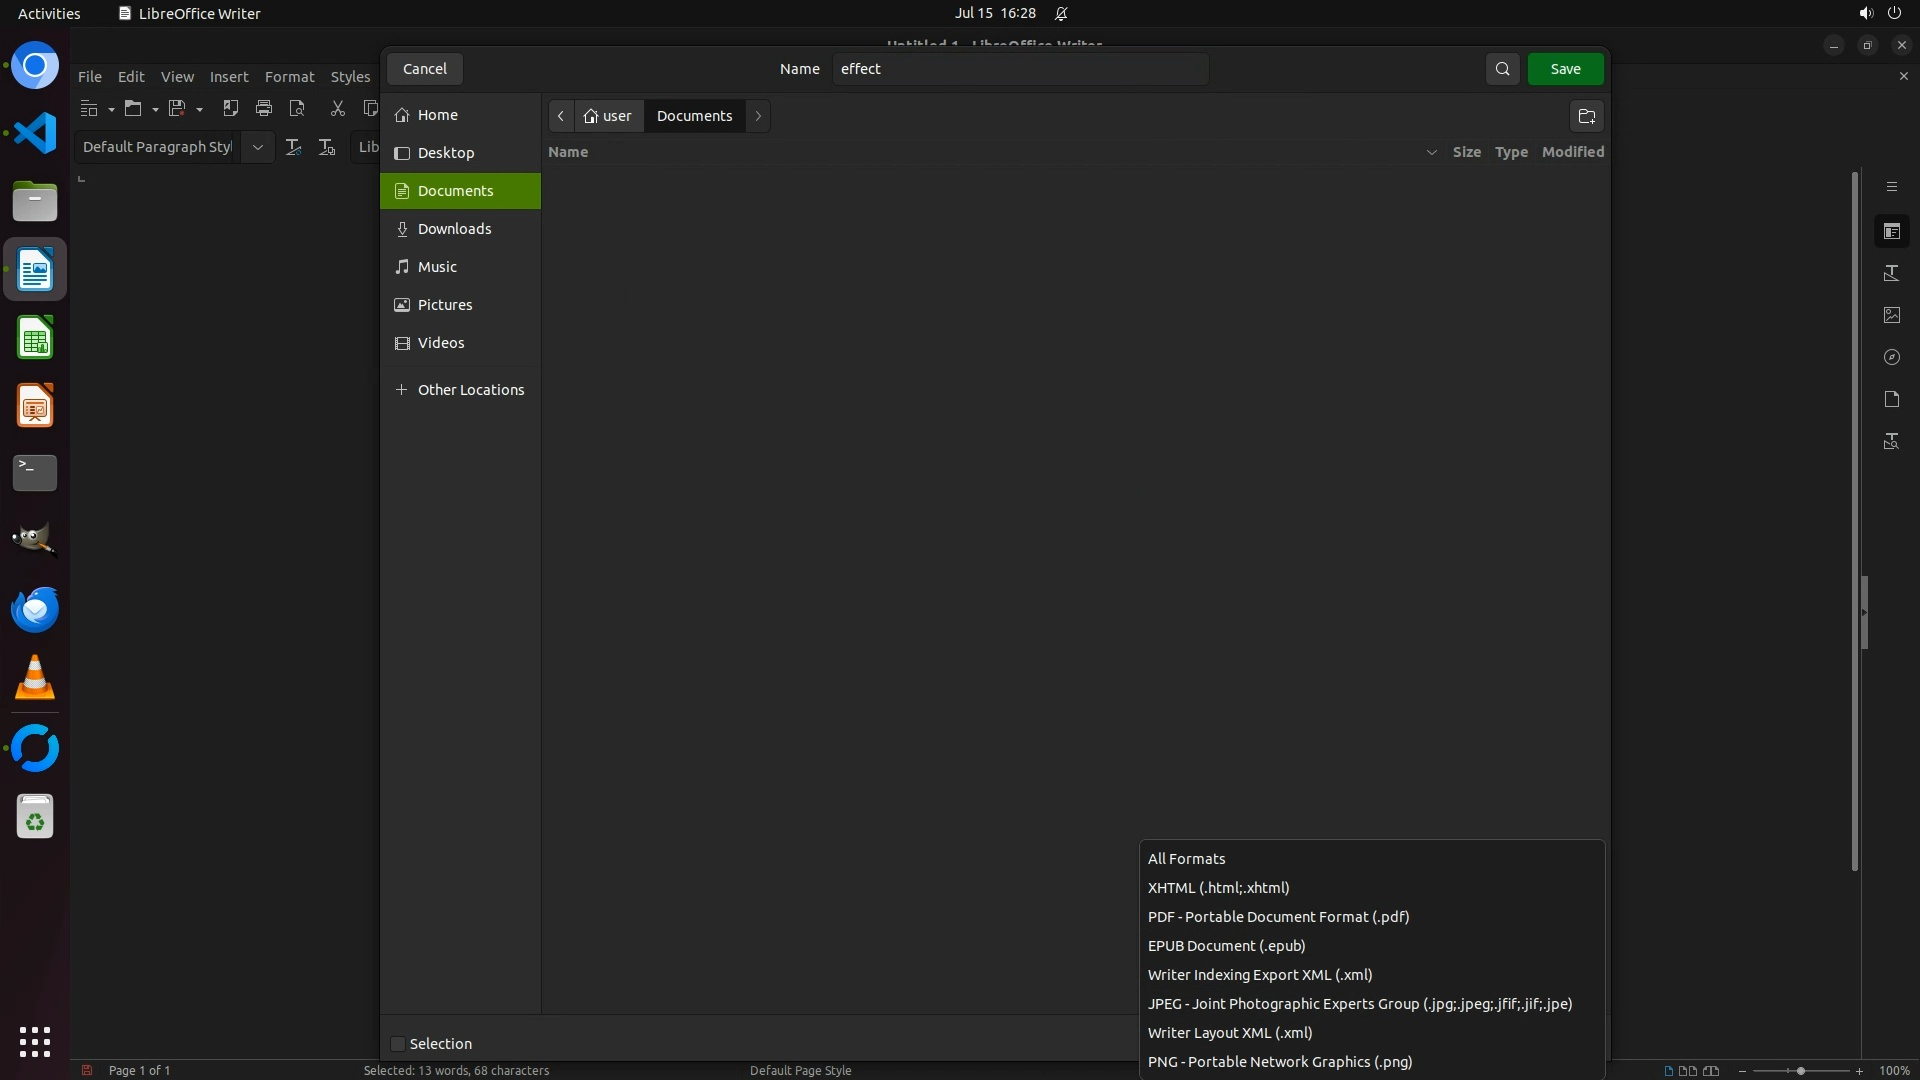
Task: Expand the Default Paragraph Style dropdown
Action: pos(257,147)
